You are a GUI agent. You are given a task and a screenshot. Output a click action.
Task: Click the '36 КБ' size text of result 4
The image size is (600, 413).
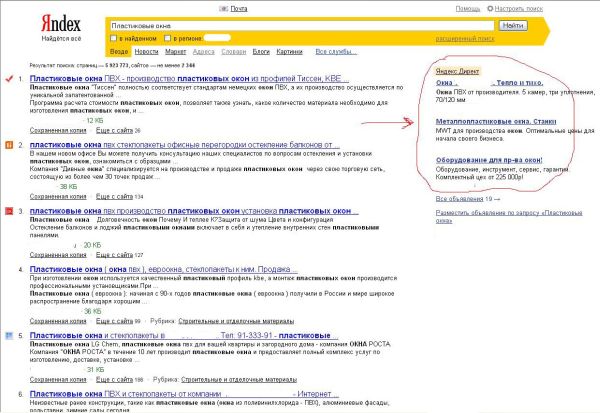pos(93,311)
